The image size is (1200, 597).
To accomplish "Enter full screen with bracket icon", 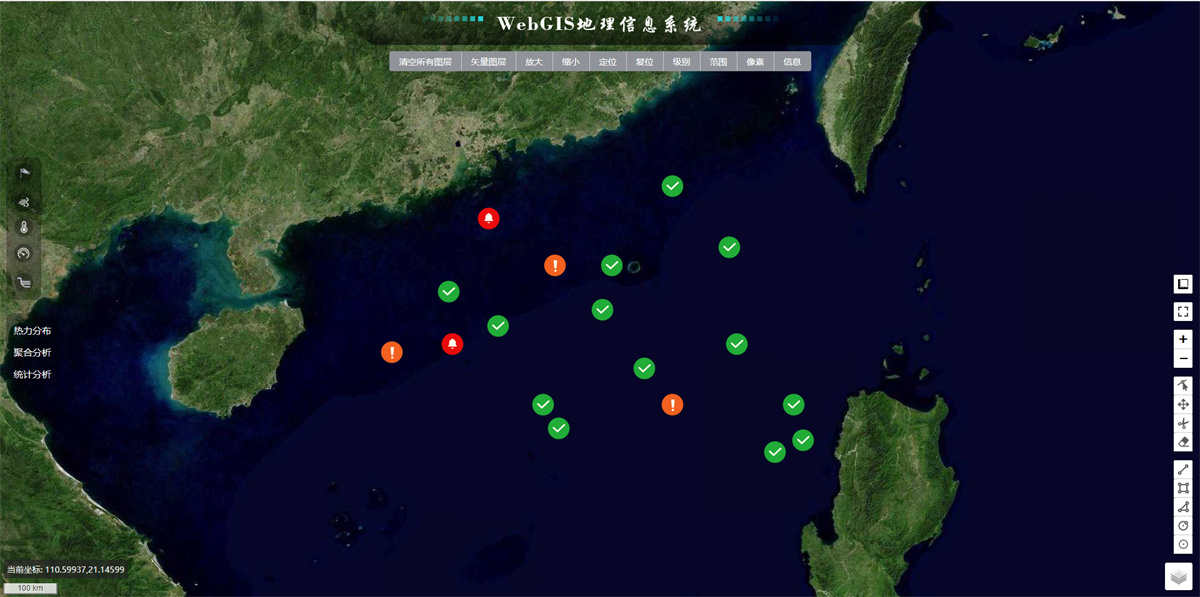I will pos(1183,312).
